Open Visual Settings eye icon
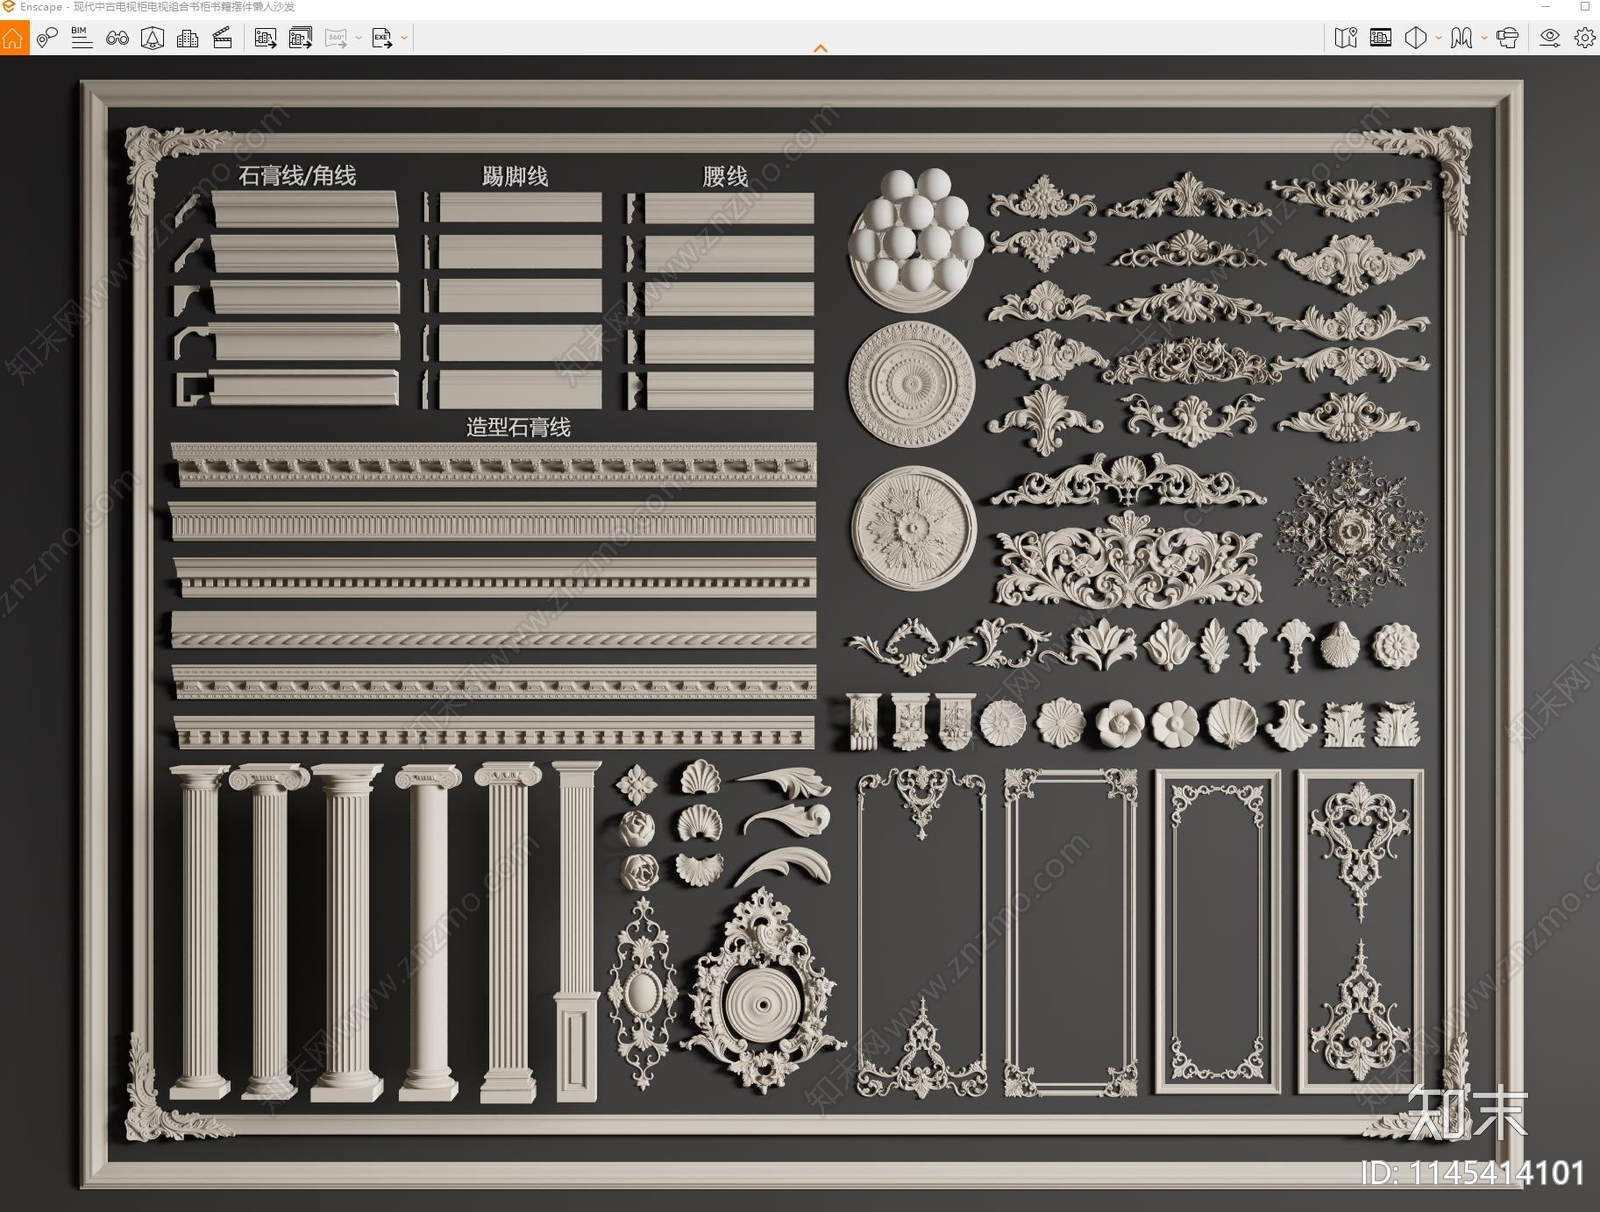The height and width of the screenshot is (1212, 1600). [x=1550, y=38]
